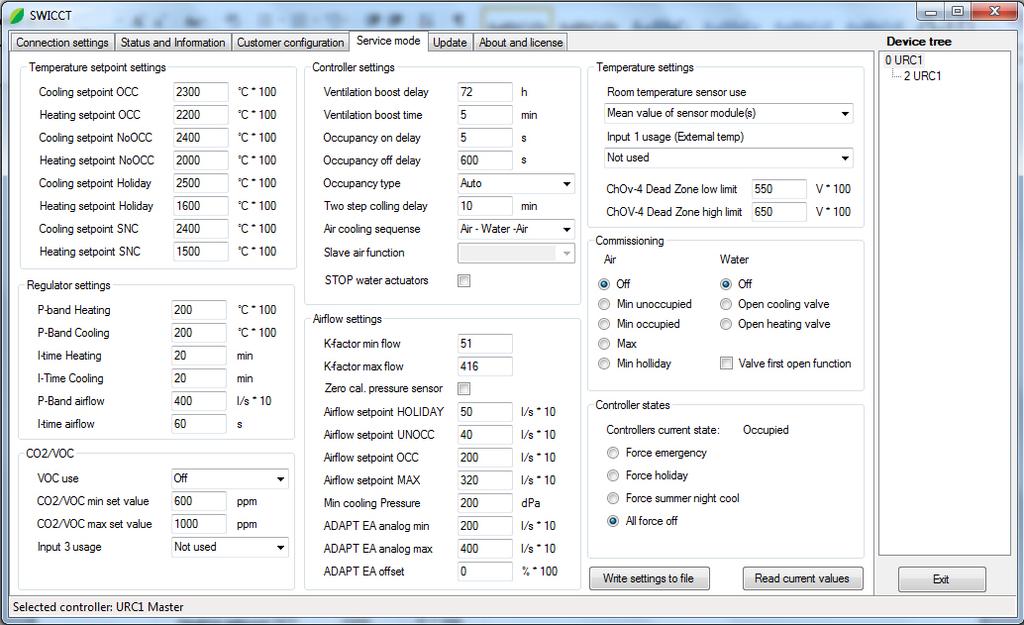Open Customer configuration tab

point(290,42)
